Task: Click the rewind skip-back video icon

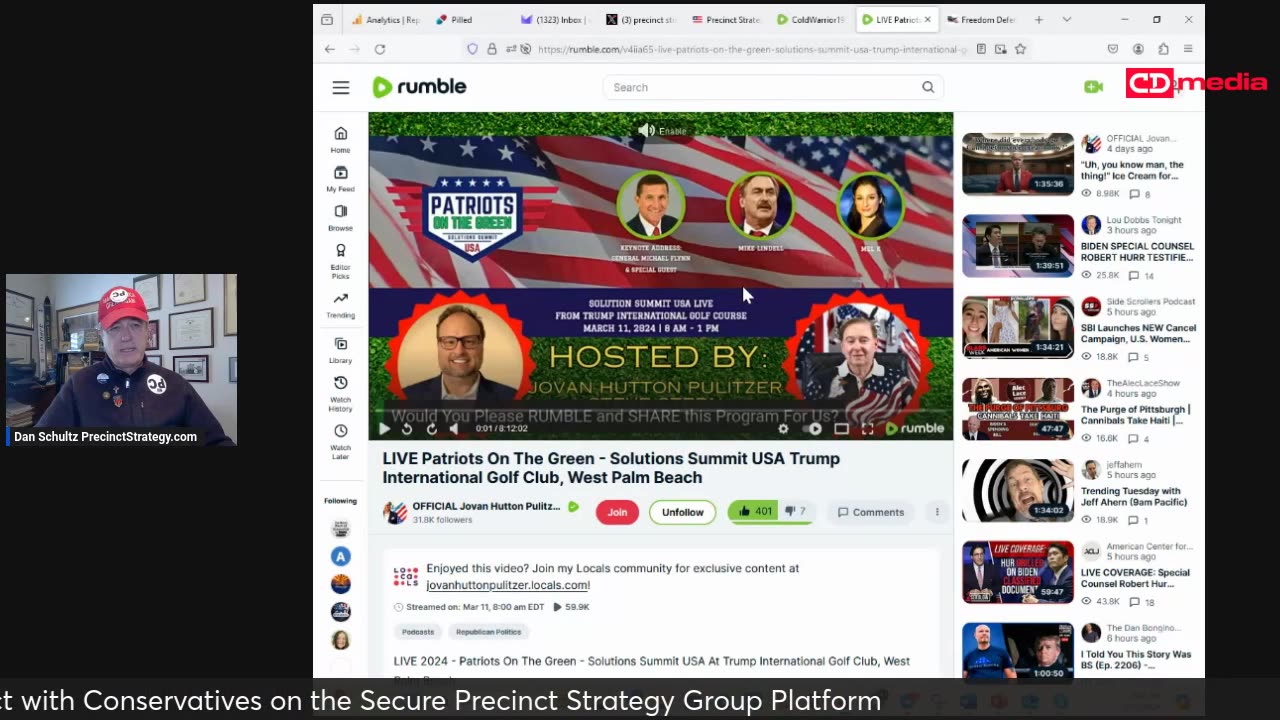Action: (x=407, y=429)
